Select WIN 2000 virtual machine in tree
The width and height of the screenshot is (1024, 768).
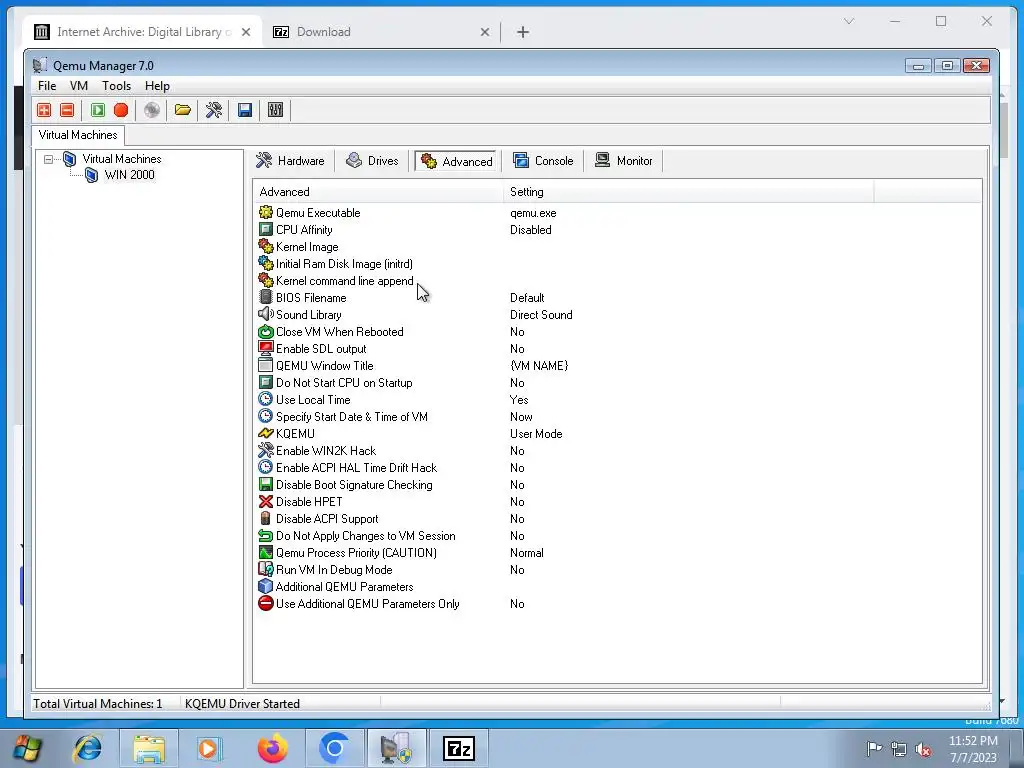pyautogui.click(x=129, y=175)
